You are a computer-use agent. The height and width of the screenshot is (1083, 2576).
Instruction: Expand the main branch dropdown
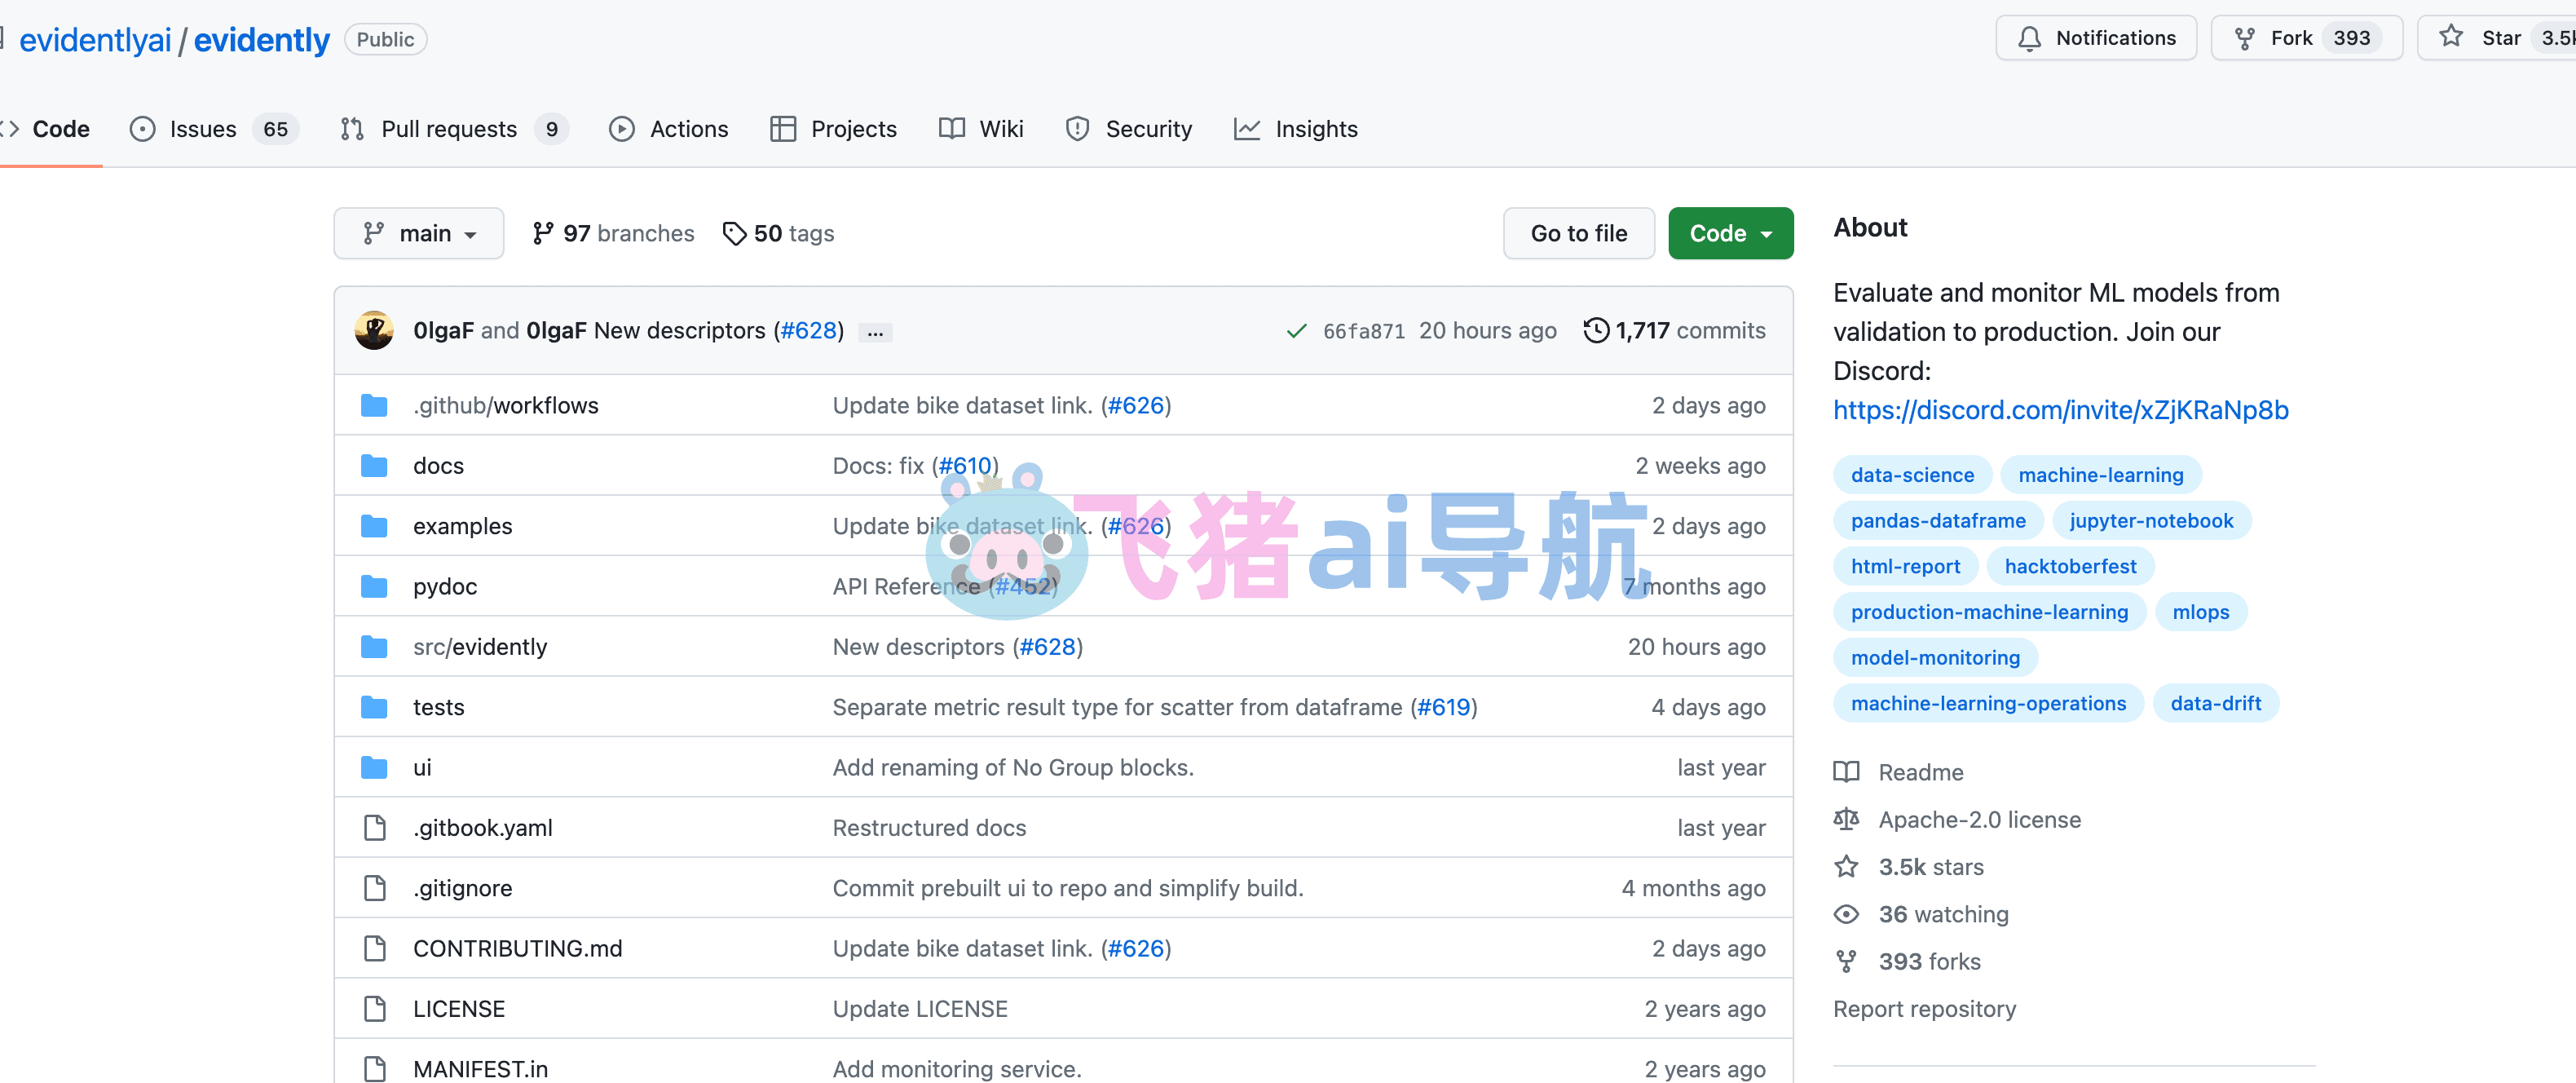pyautogui.click(x=419, y=233)
